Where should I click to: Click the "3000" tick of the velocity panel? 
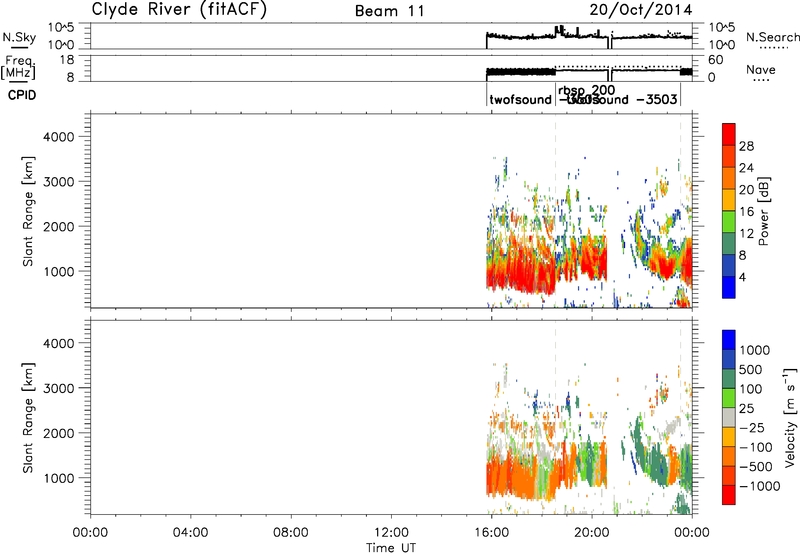[59, 388]
